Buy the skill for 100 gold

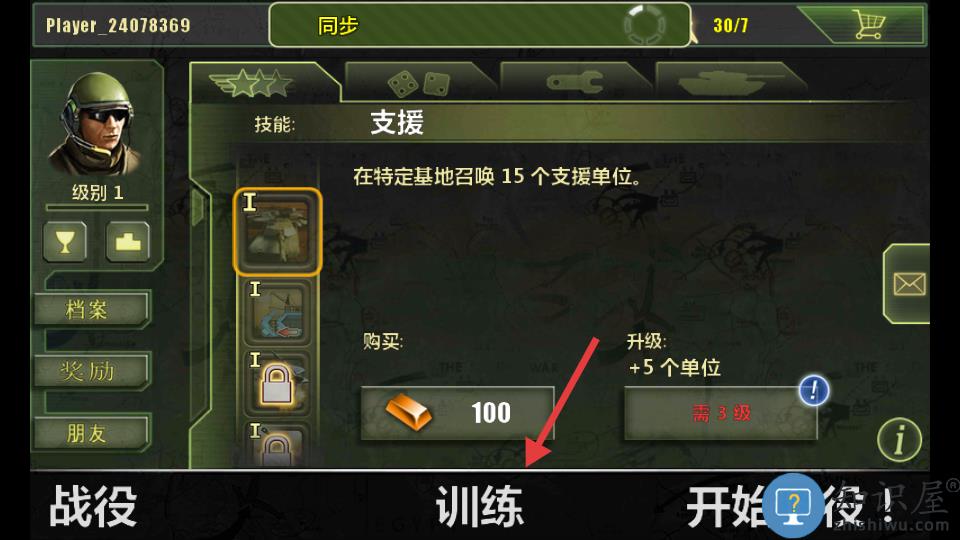click(x=457, y=413)
